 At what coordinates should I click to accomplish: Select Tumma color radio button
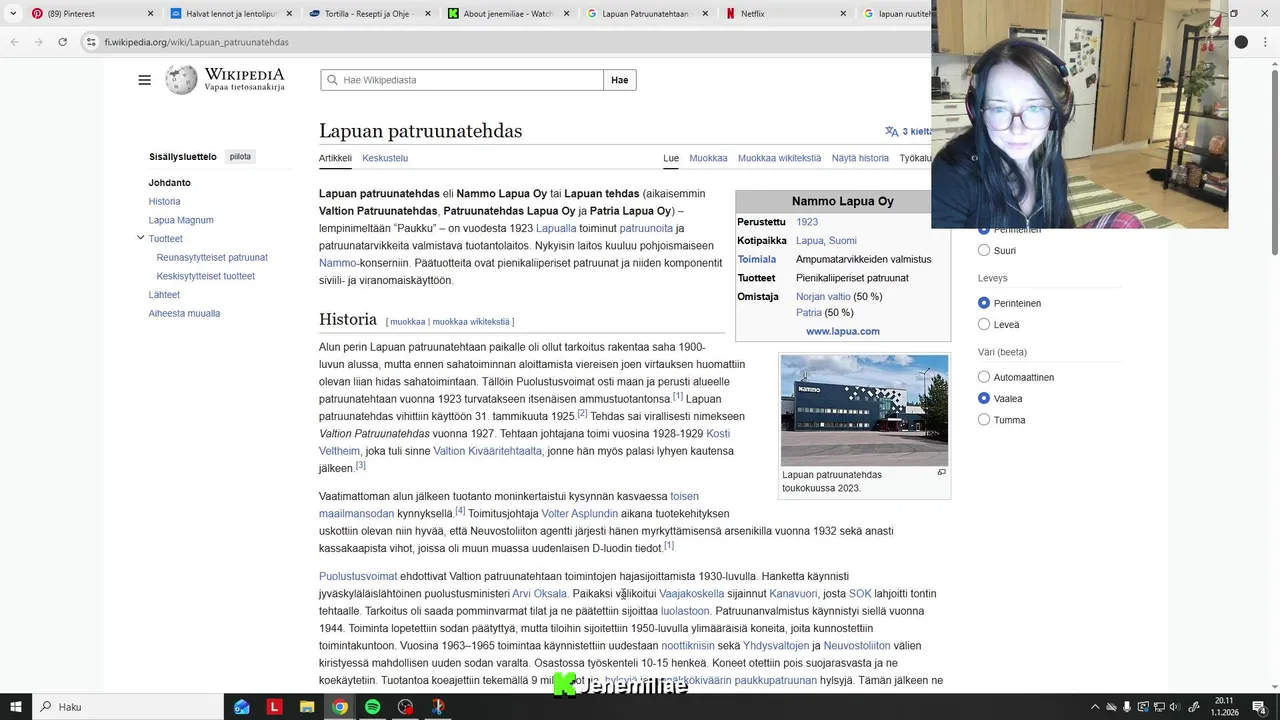[984, 420]
